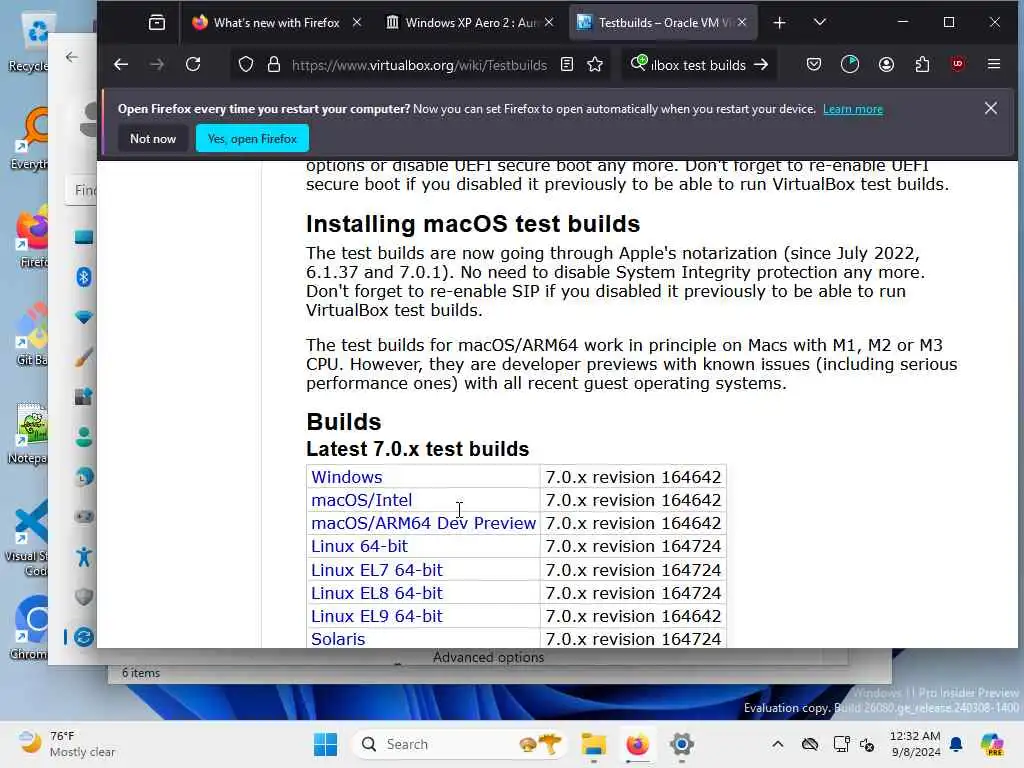This screenshot has width=1024, height=768.
Task: Go back in Firefox navigation
Action: tap(121, 65)
